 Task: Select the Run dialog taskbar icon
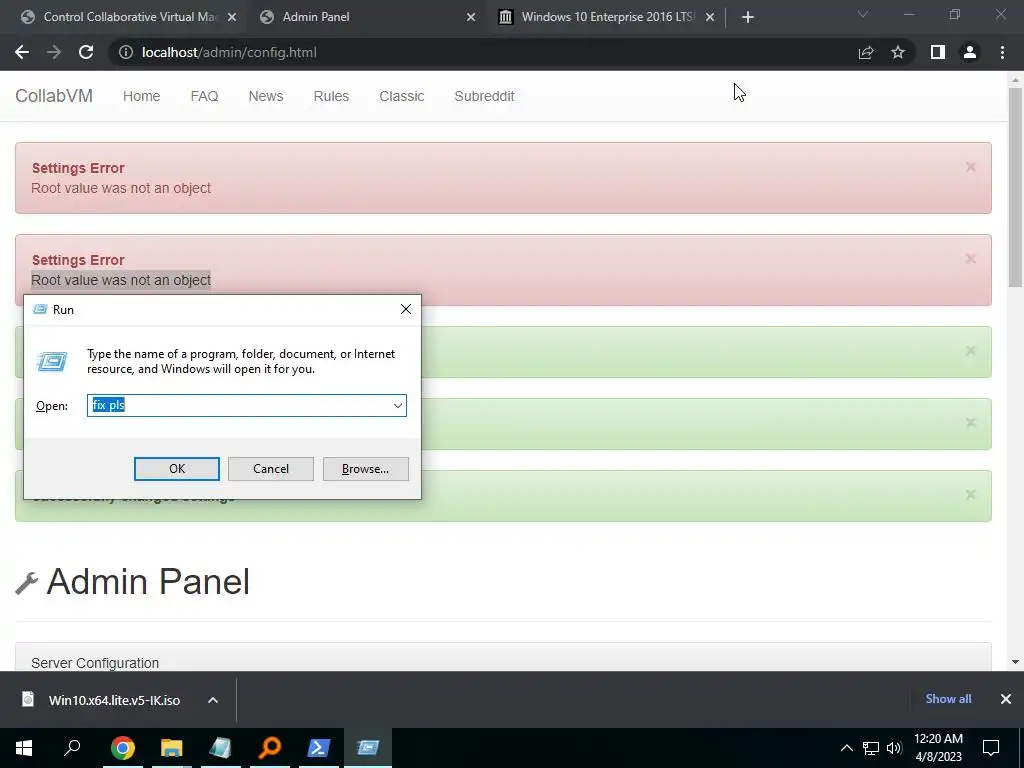pyautogui.click(x=368, y=748)
